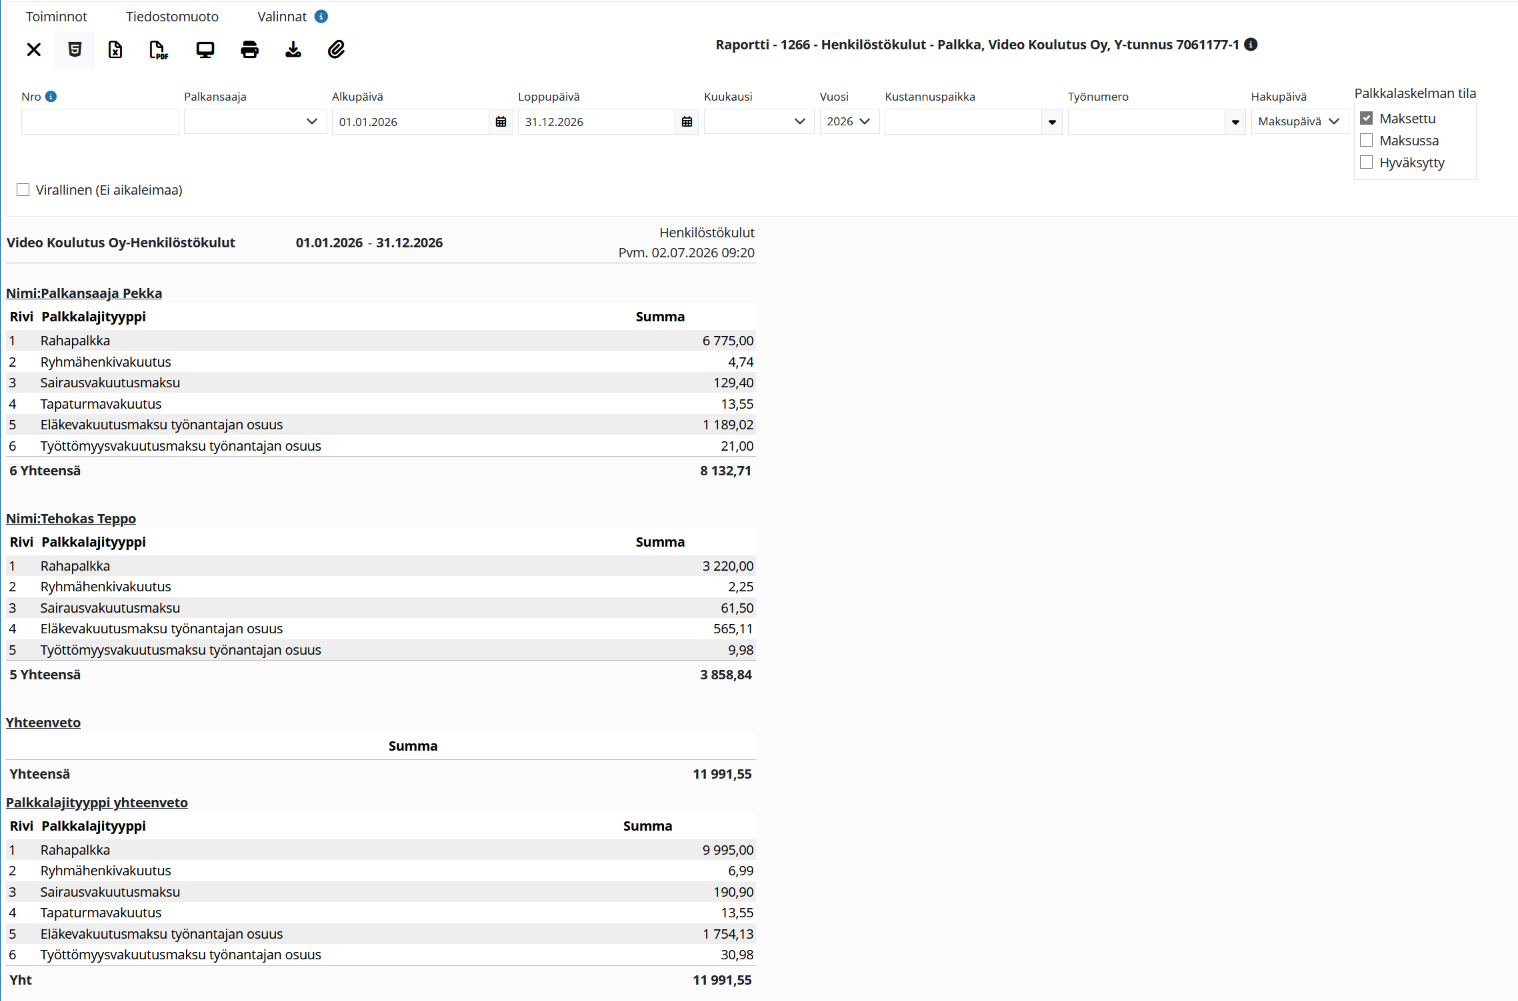Select summary Rahapalkka amount 9 995,00
This screenshot has width=1518, height=1001.
(728, 850)
